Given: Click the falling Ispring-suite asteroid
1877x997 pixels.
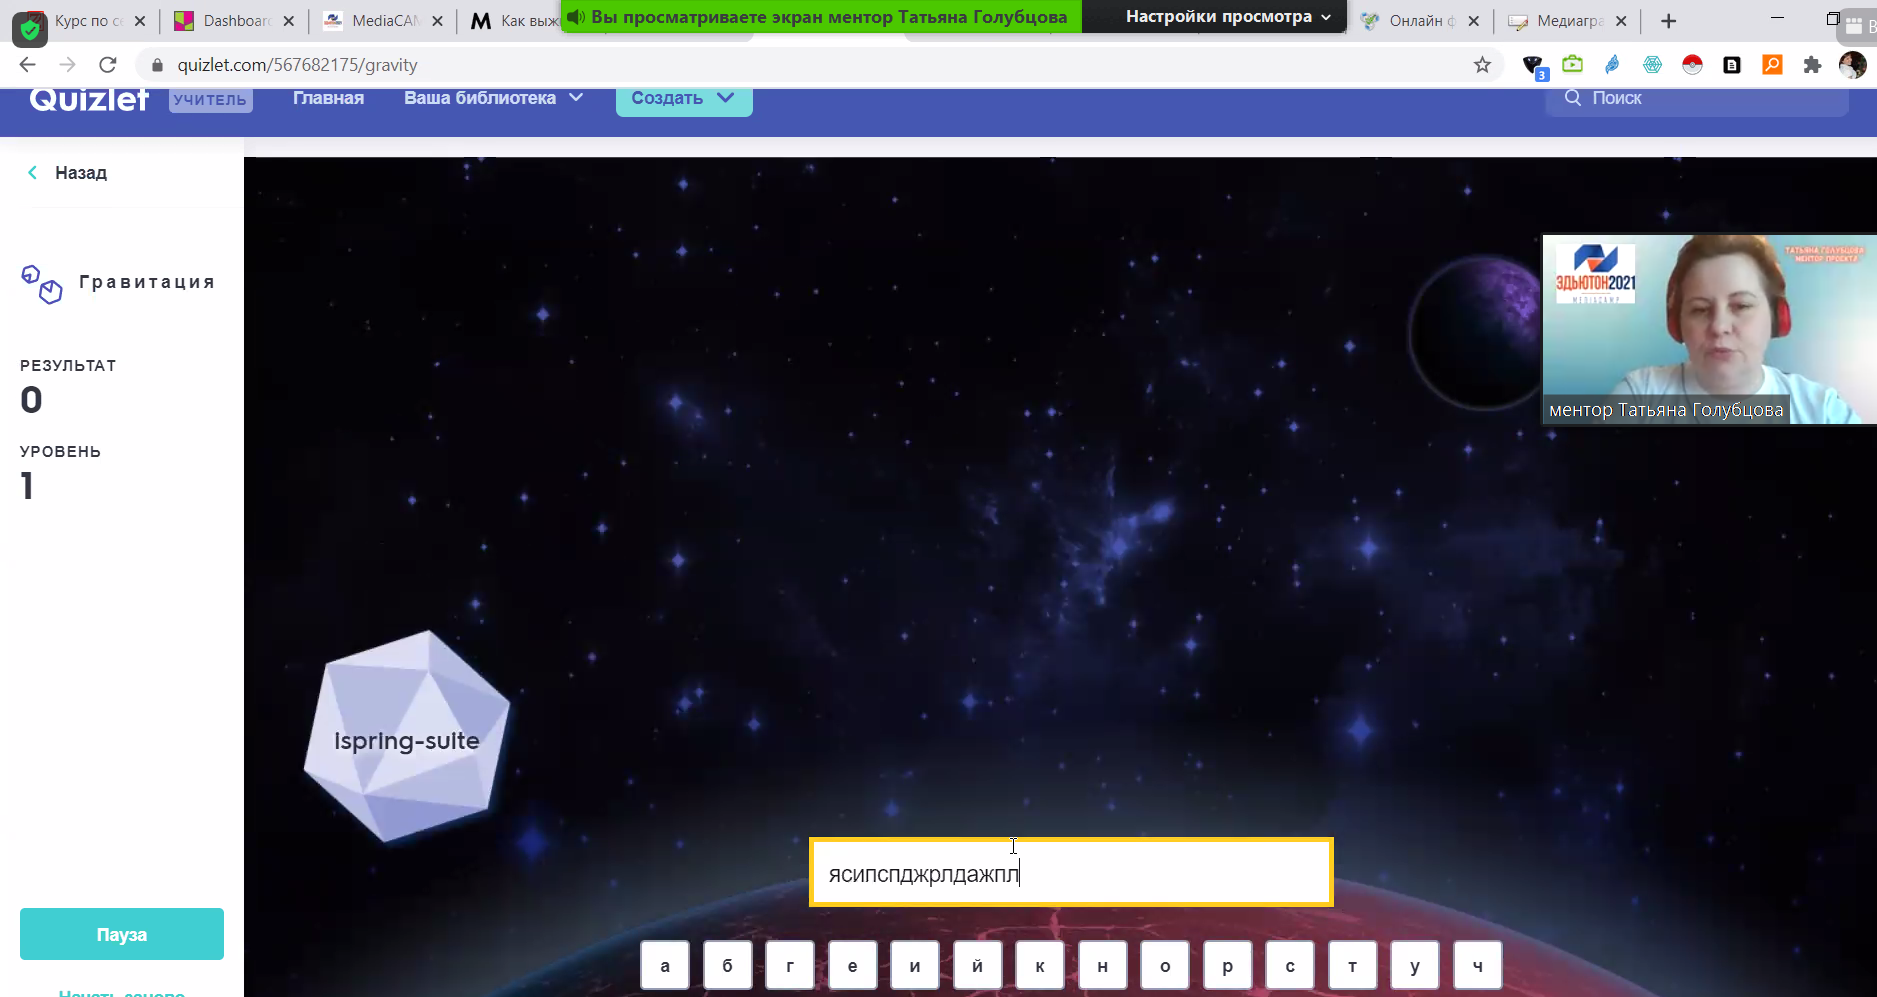Looking at the screenshot, I should click(x=407, y=737).
